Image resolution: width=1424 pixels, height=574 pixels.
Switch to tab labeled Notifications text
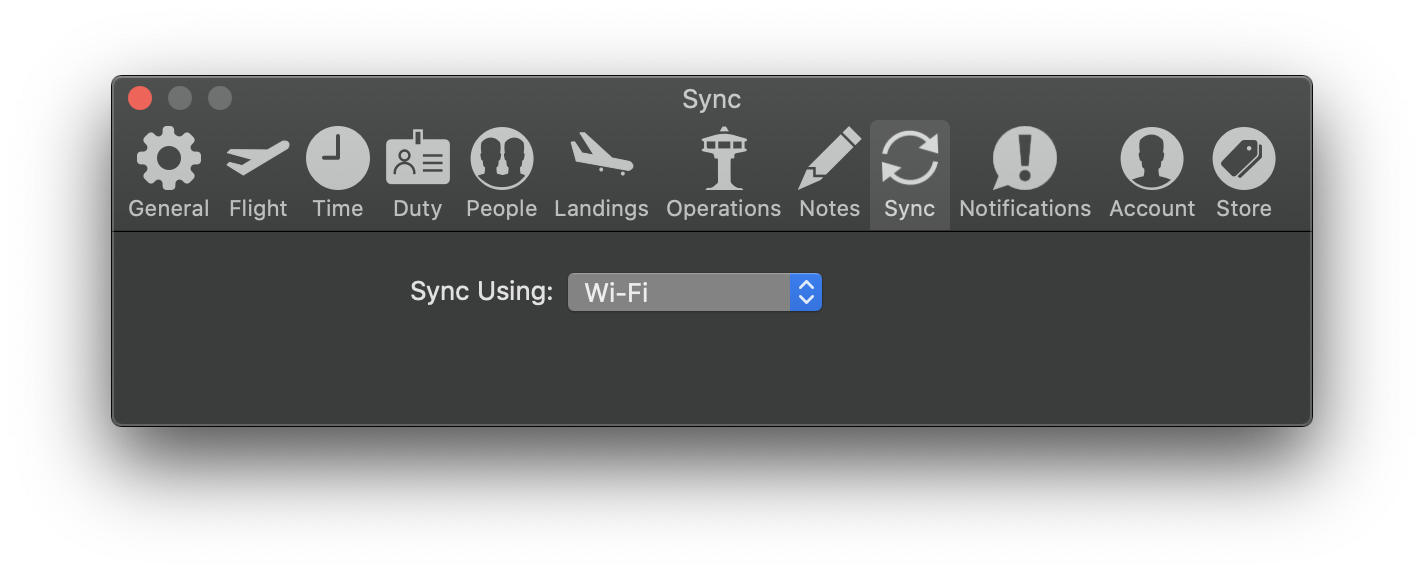click(x=1025, y=209)
